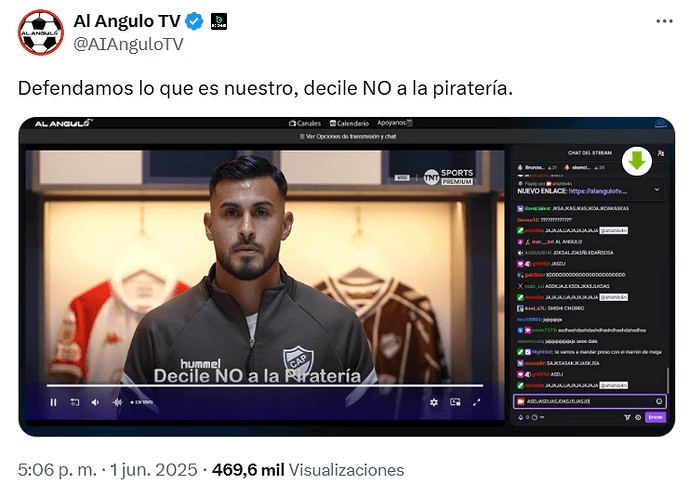Click the video progress bar
Viewport: 690px width, 484px height.
(x=265, y=386)
